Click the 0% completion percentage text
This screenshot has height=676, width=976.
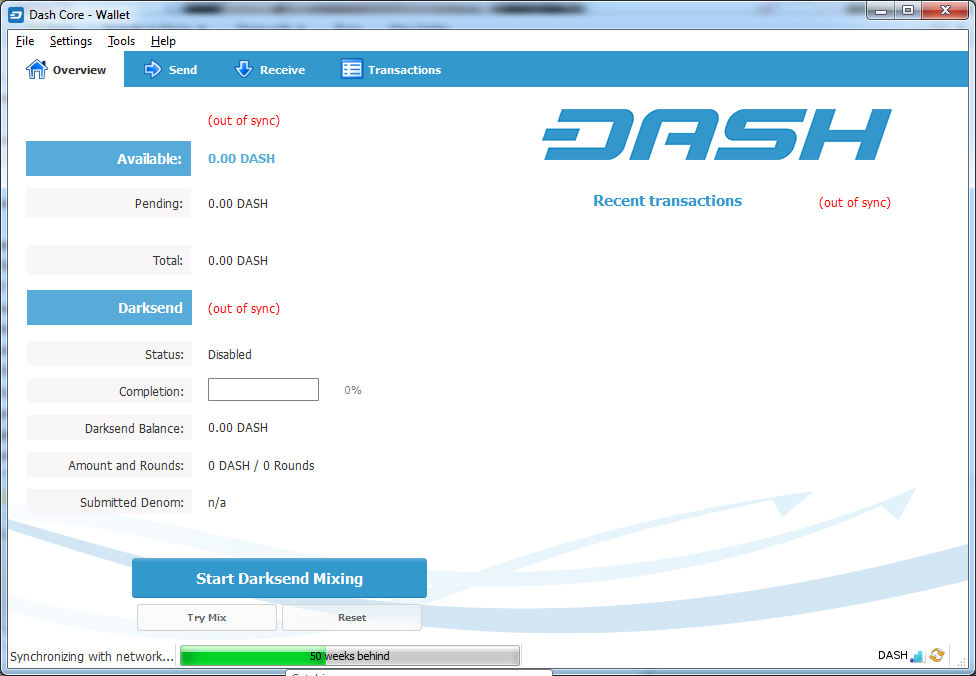tap(353, 390)
